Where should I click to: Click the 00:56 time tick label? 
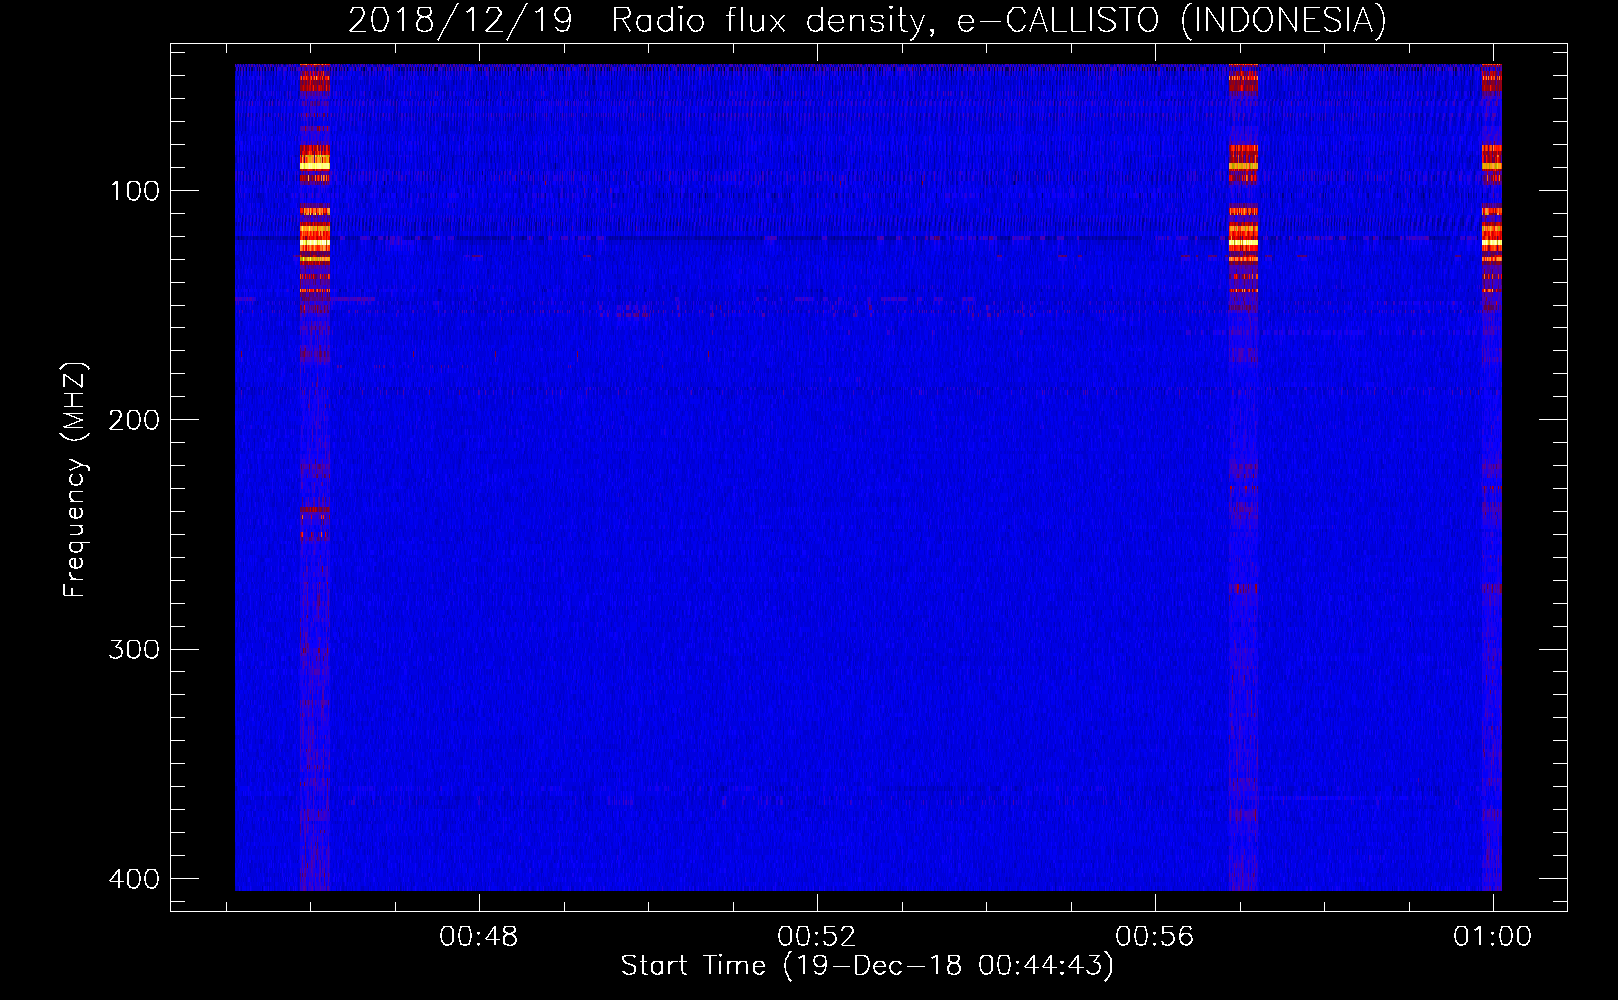point(1155,937)
